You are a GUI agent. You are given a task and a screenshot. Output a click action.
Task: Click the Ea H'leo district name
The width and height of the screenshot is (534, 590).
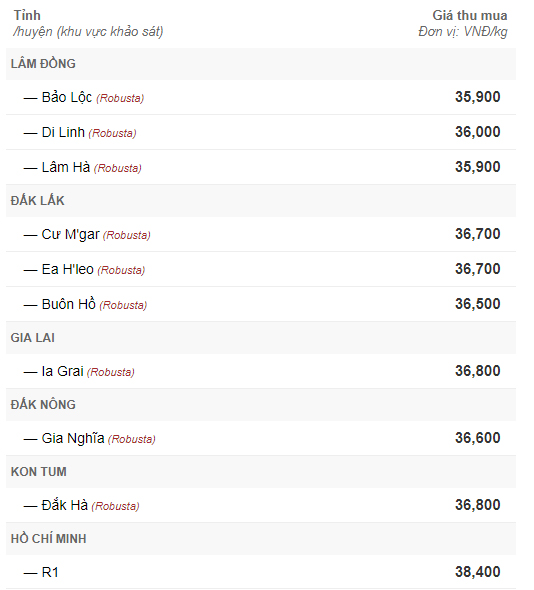pos(67,269)
